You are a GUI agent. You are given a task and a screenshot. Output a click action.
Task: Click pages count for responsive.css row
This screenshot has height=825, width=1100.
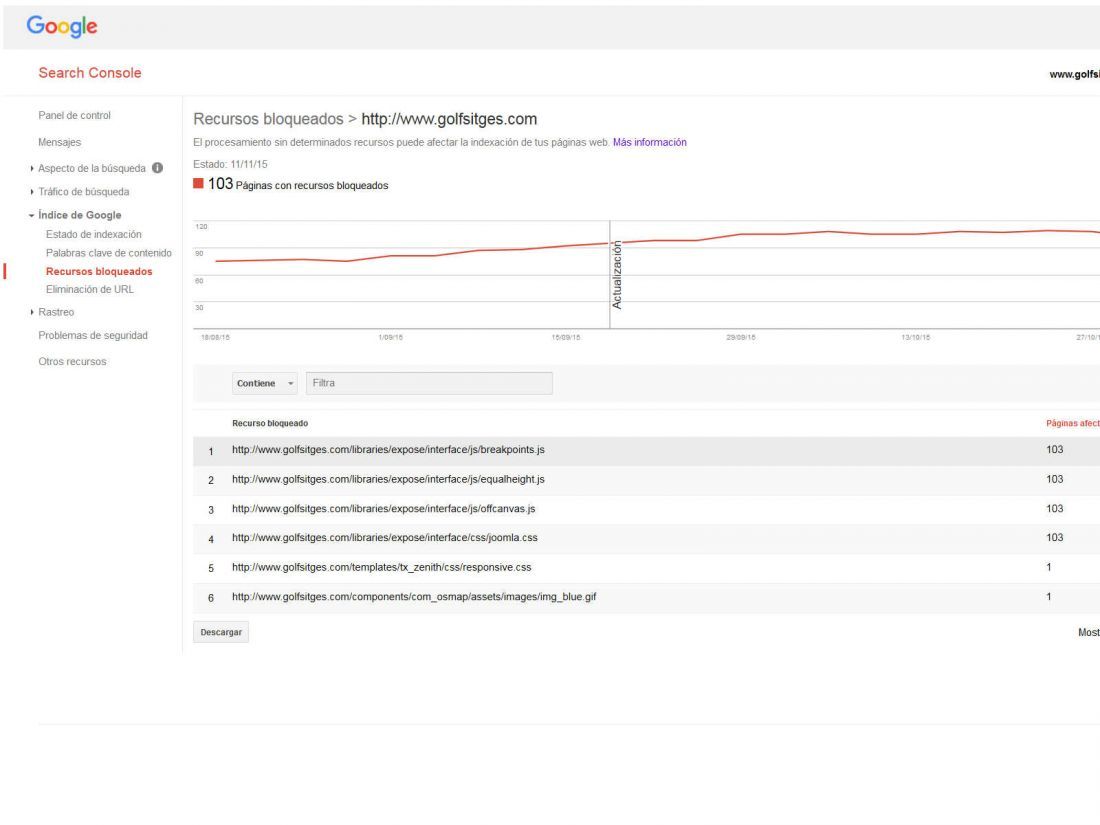1049,568
